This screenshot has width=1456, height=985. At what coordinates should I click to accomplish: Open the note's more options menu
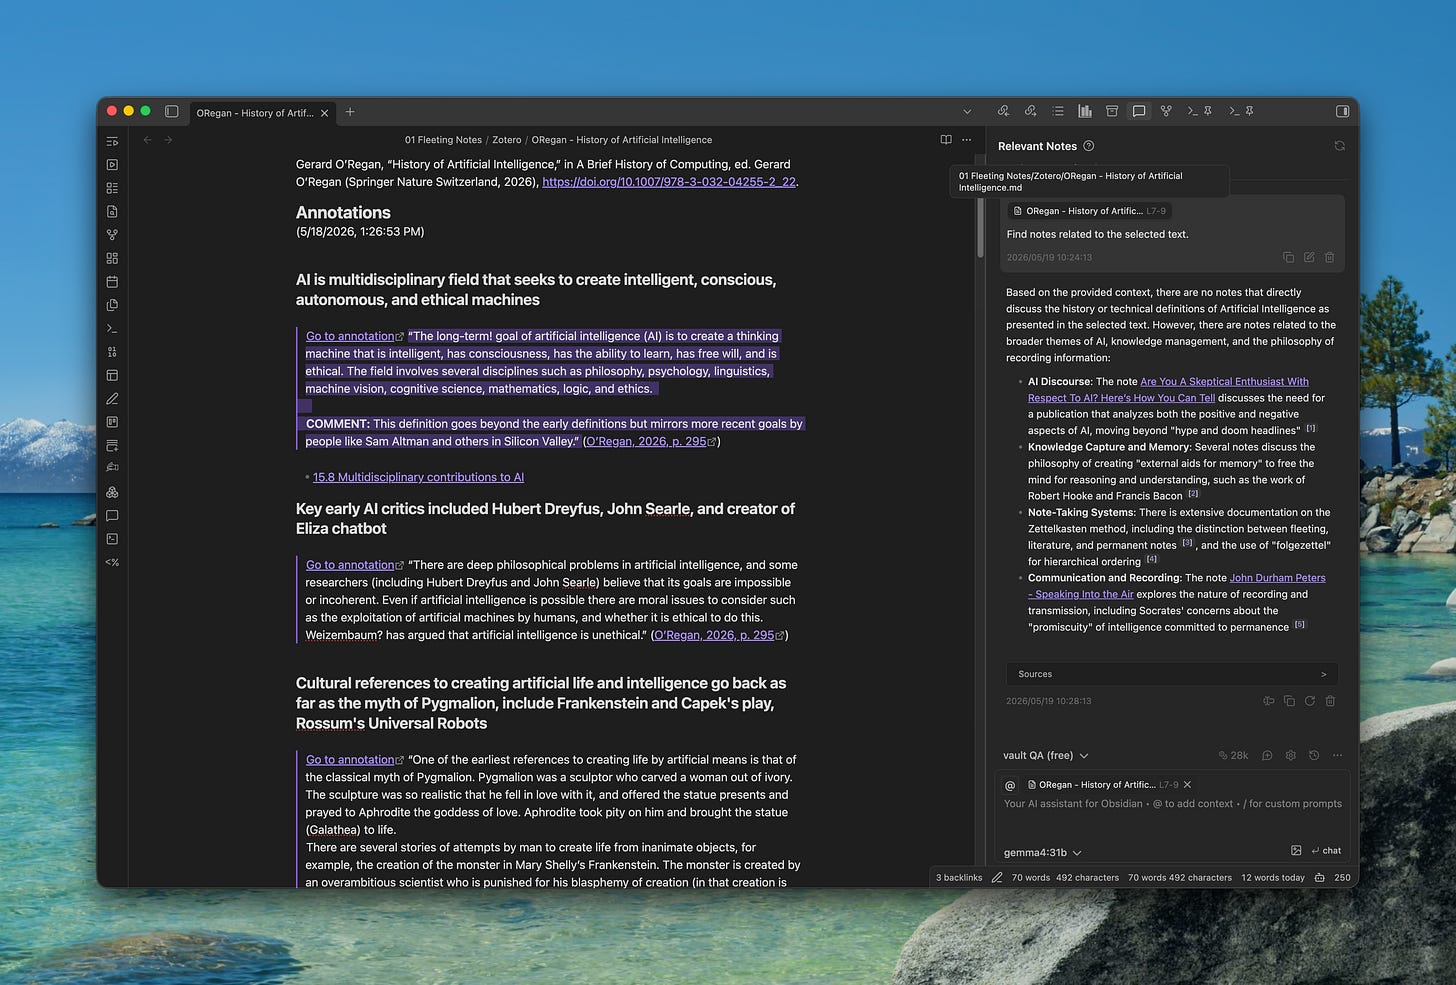(967, 140)
